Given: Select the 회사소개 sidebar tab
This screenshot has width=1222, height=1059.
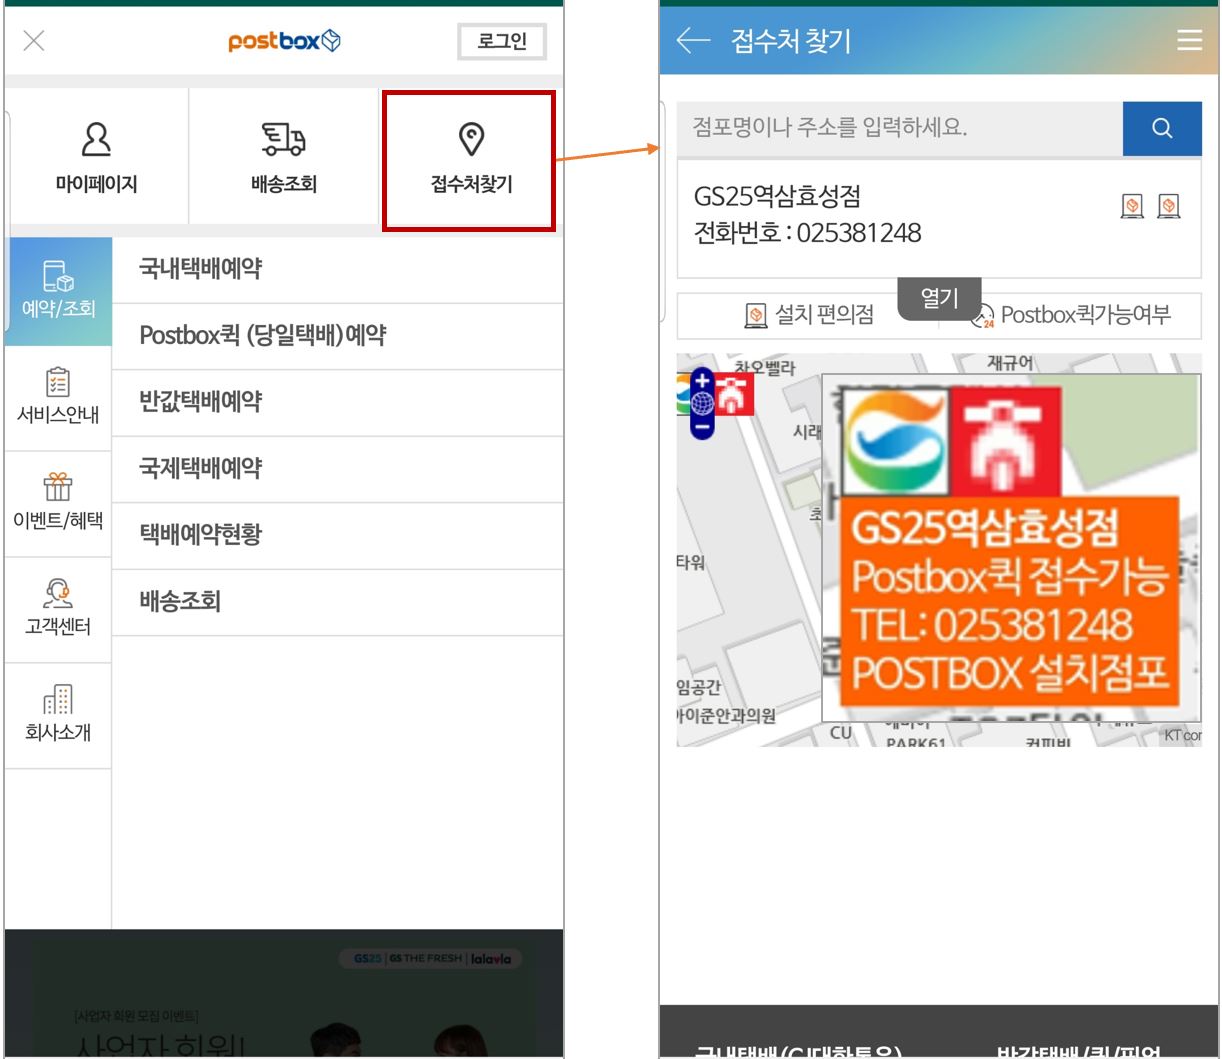Looking at the screenshot, I should pos(58,715).
